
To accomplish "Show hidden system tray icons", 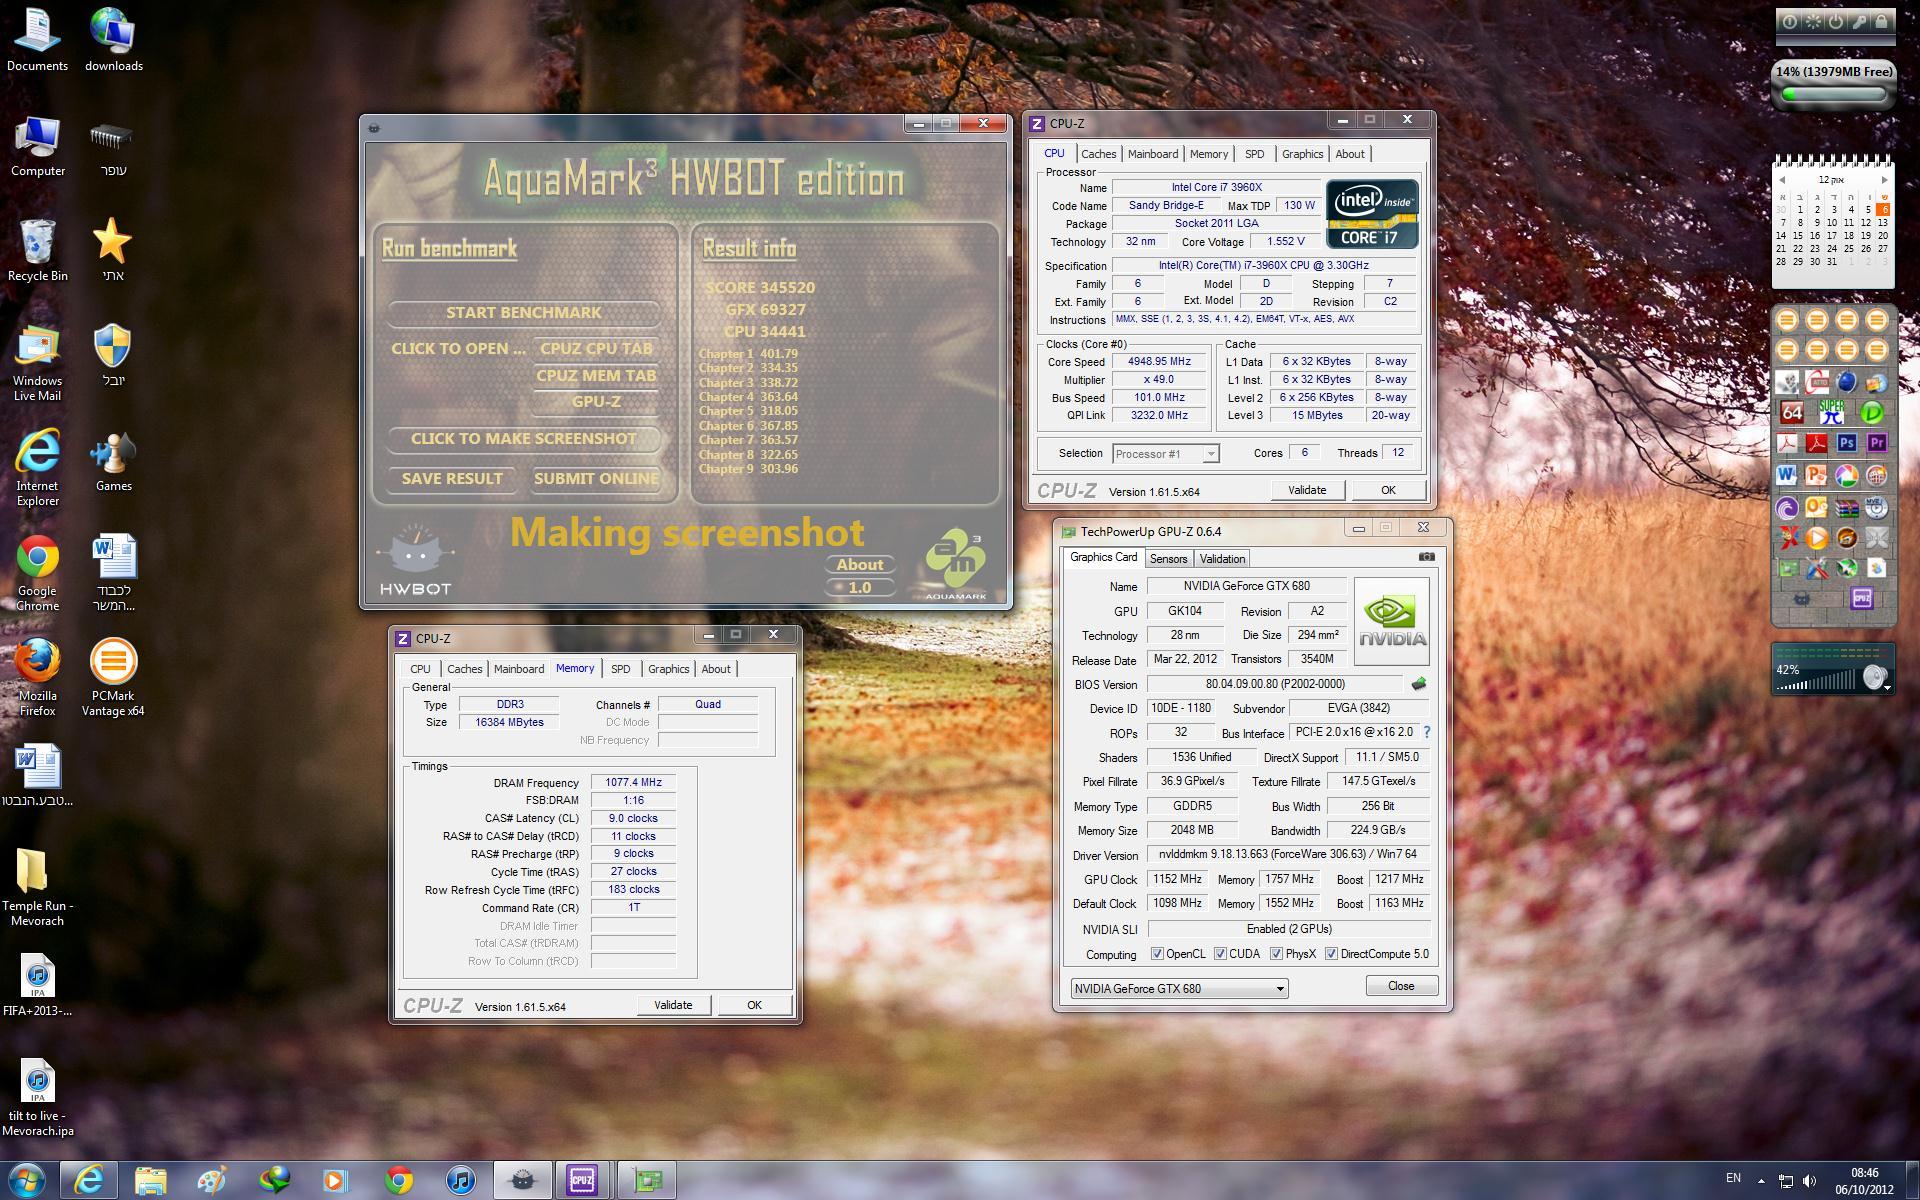I will coord(1761,1181).
